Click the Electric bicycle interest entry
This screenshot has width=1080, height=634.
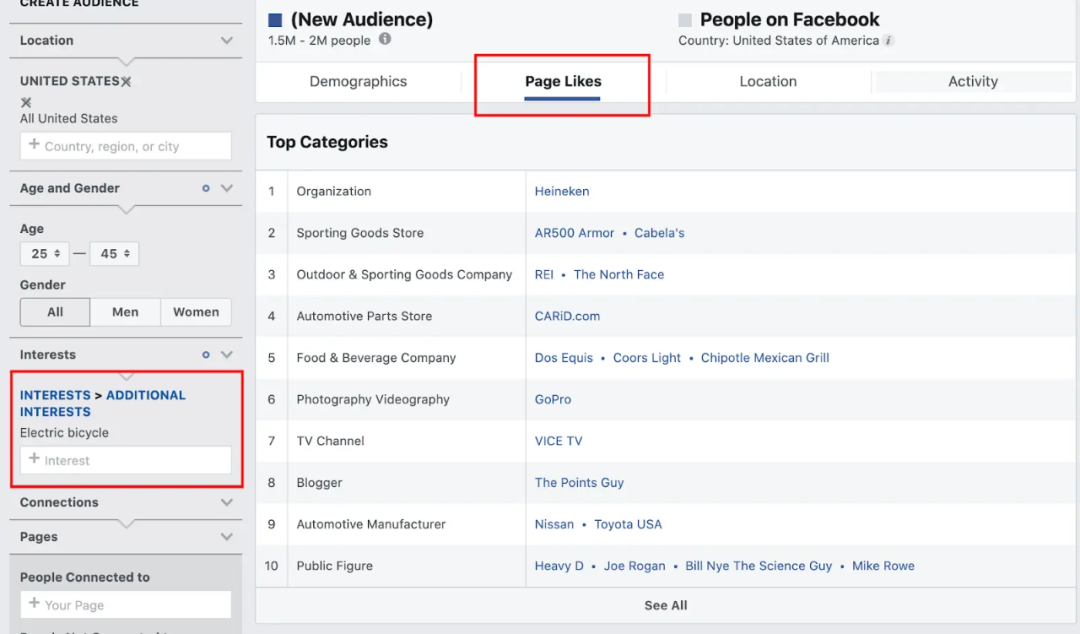tap(64, 433)
